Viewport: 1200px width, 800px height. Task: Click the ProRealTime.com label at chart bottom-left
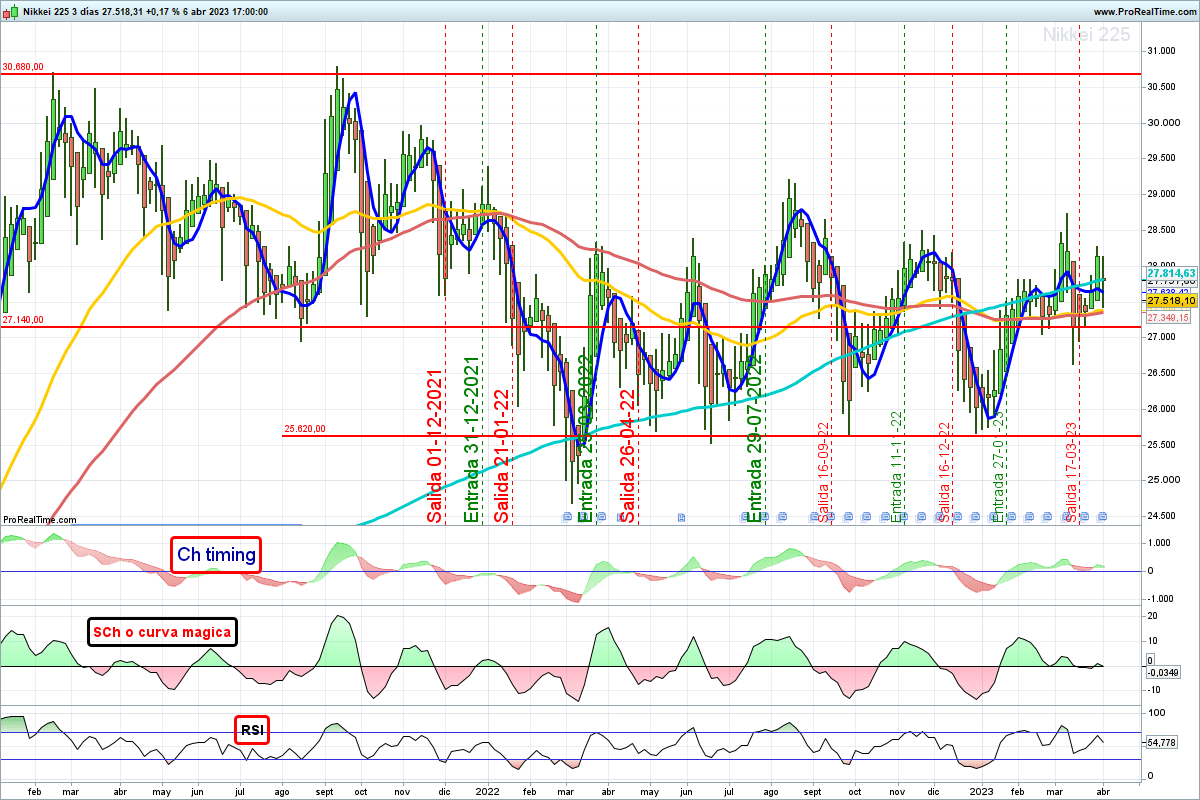pyautogui.click(x=39, y=520)
